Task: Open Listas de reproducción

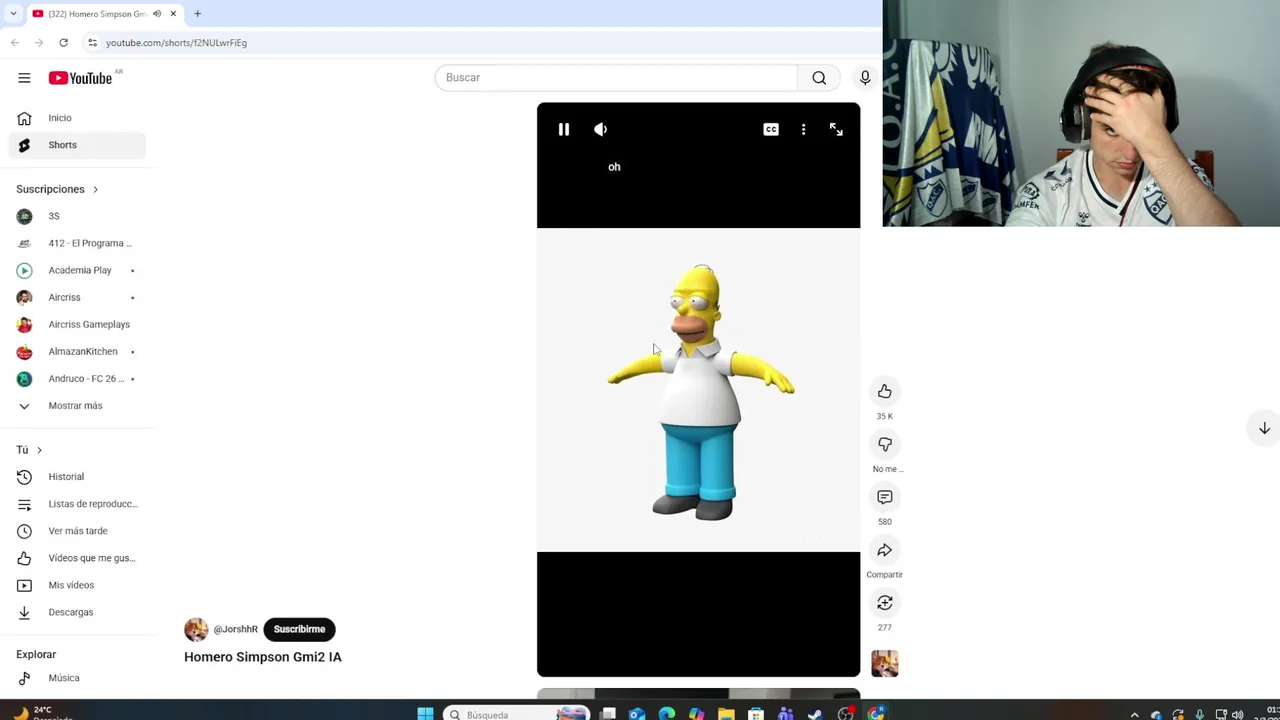Action: (78, 504)
